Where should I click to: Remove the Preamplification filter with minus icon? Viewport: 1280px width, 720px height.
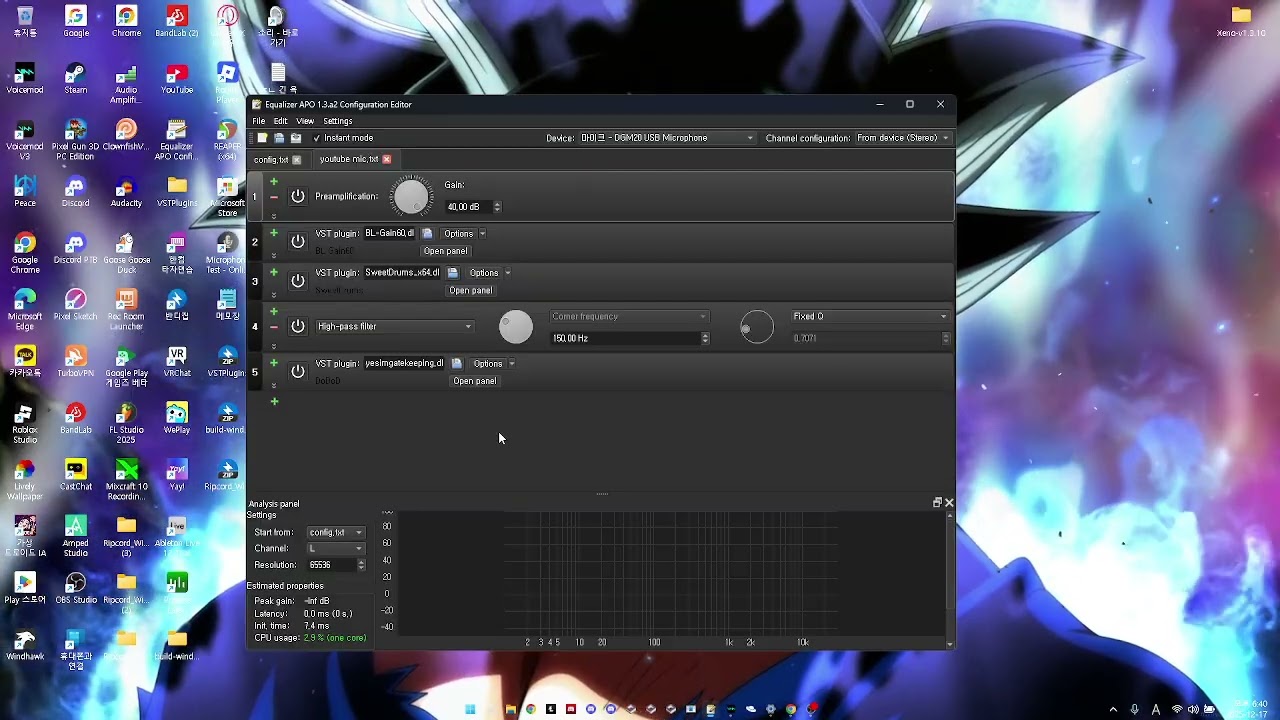click(x=274, y=198)
